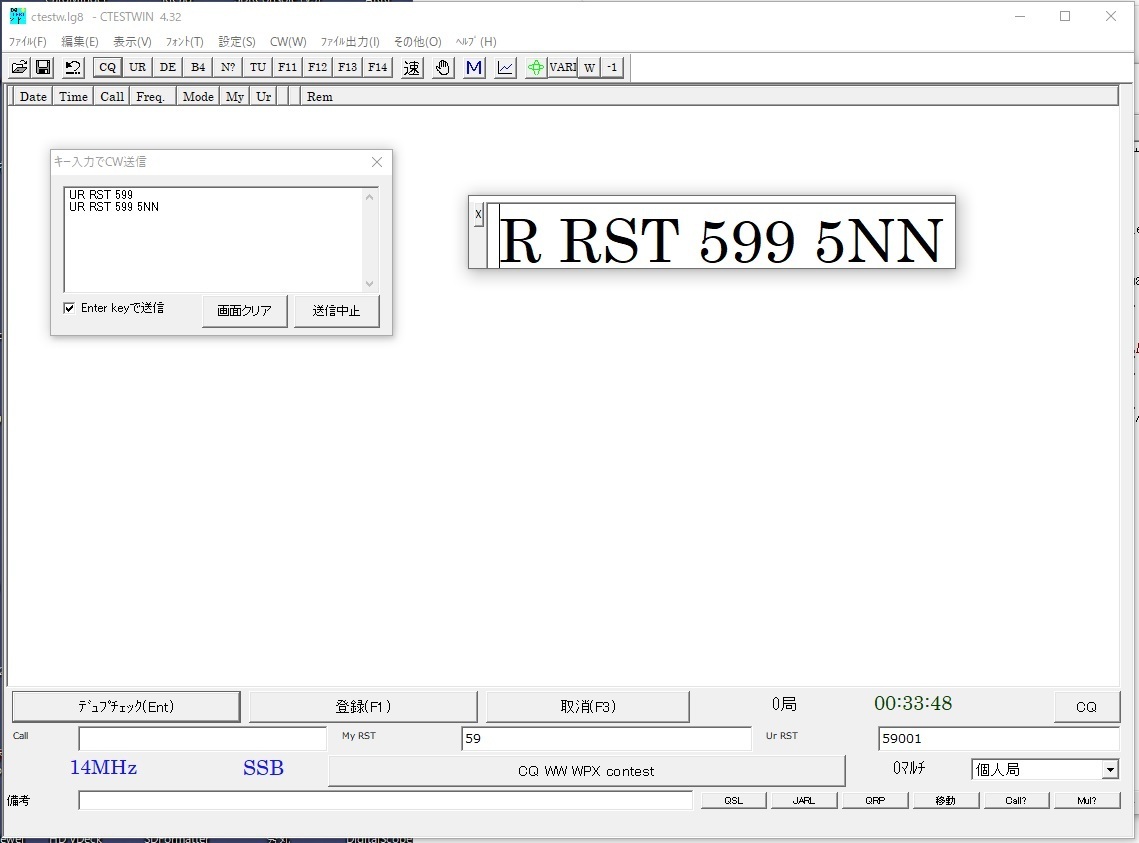Screen dimensions: 1139x843
Task: Open a log file via the folder icon
Action: click(19, 67)
